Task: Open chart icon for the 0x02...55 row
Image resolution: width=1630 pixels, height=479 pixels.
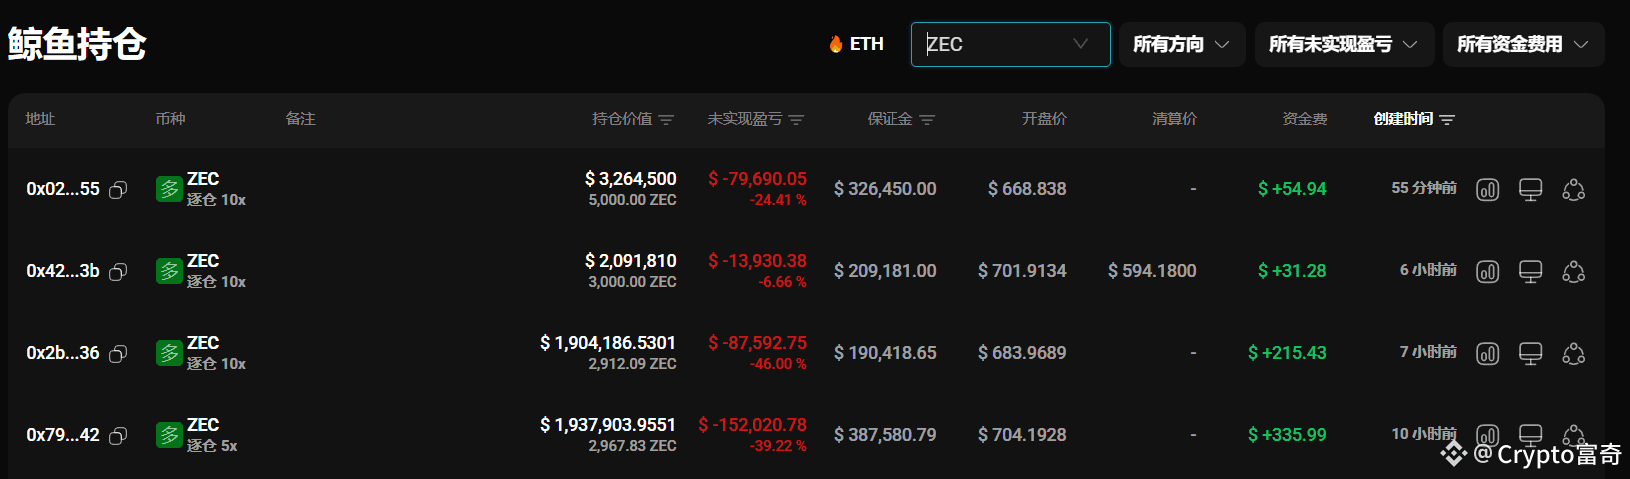Action: (1487, 190)
